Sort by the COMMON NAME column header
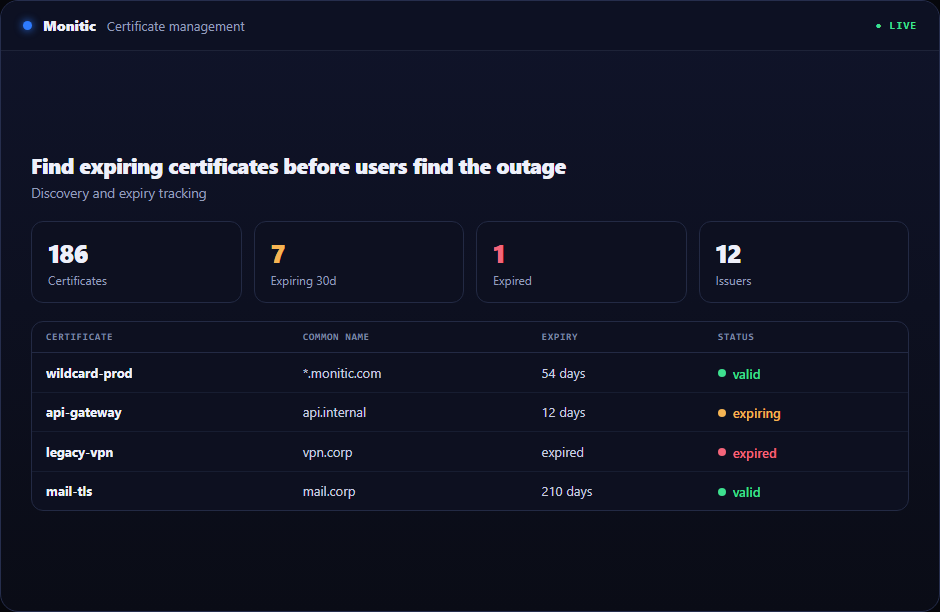940x612 pixels. [x=336, y=337]
